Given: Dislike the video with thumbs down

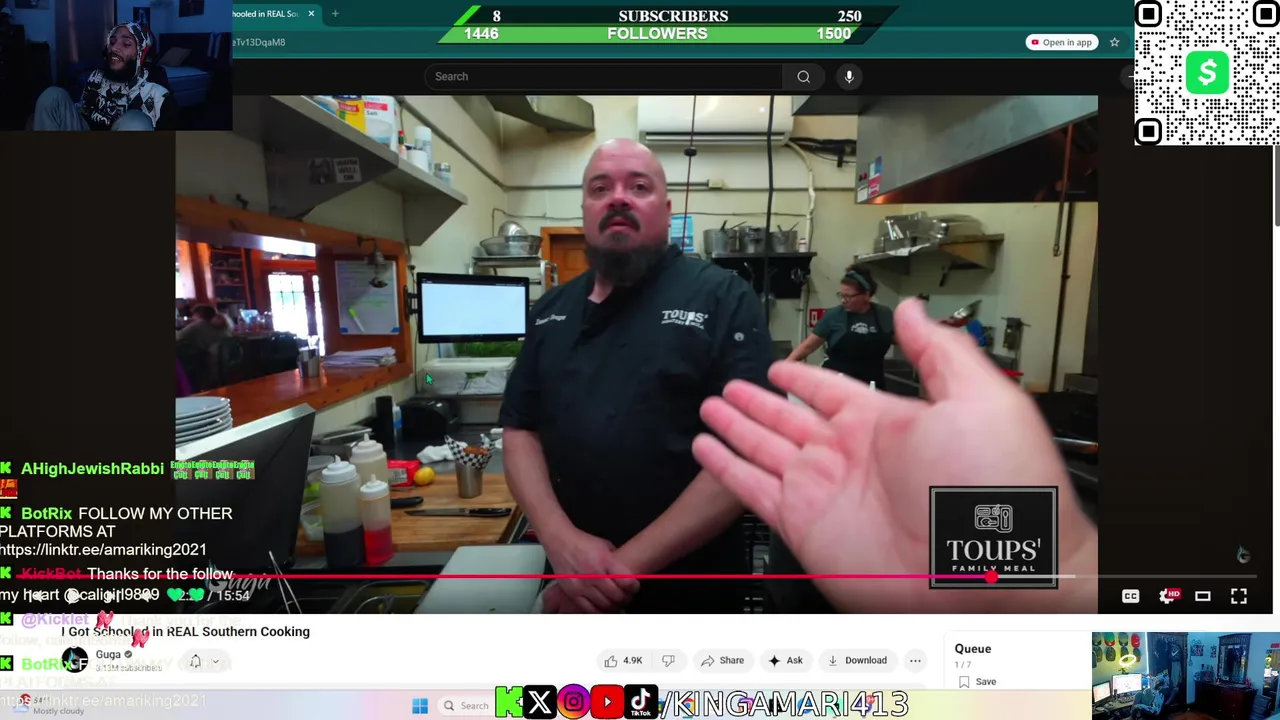Looking at the screenshot, I should [669, 660].
